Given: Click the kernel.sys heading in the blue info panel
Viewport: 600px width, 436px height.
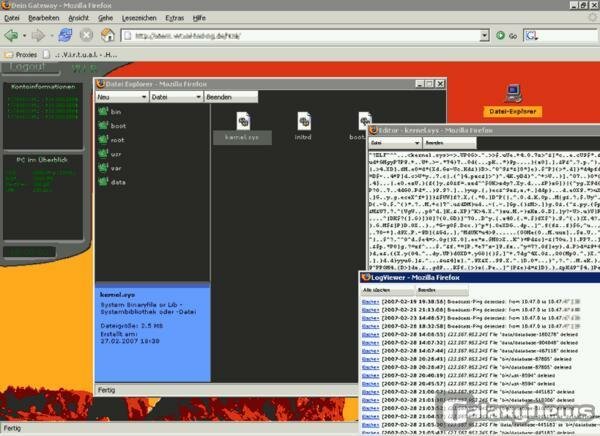Looking at the screenshot, I should (117, 295).
